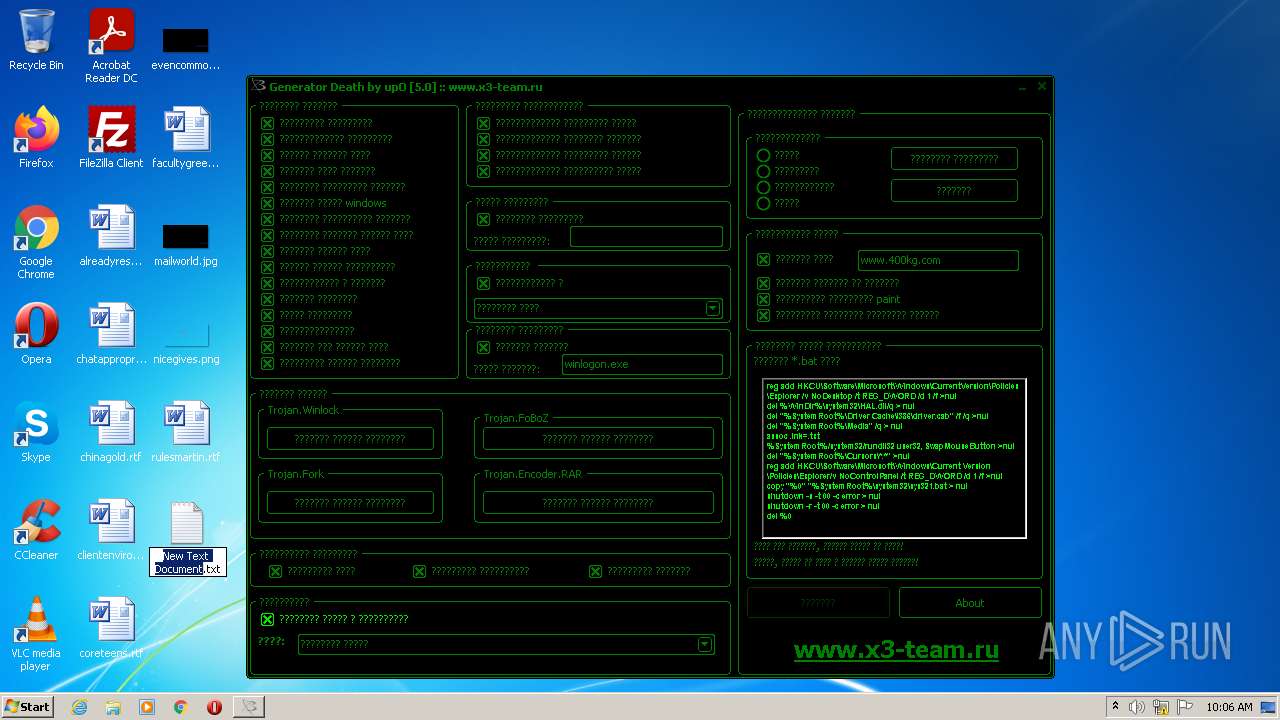The image size is (1280, 720).
Task: Toggle checkbox beside the www.400kg.com field
Action: point(763,259)
